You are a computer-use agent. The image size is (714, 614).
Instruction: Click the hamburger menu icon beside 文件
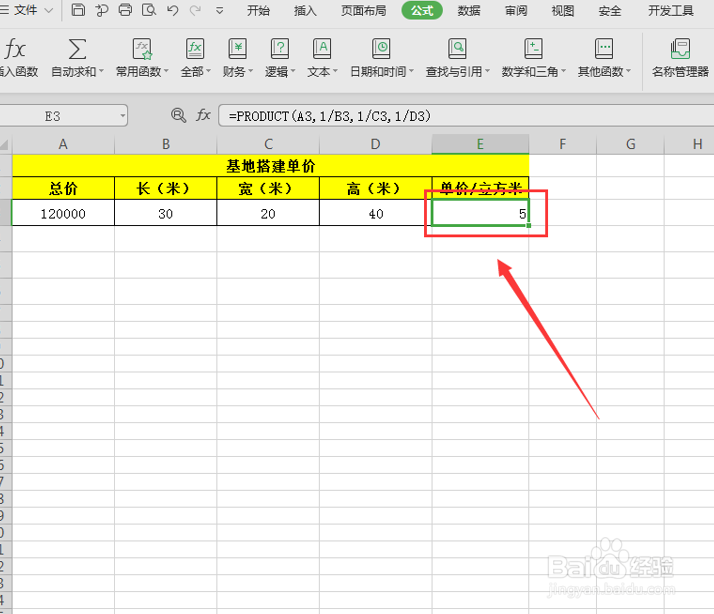(x=5, y=10)
